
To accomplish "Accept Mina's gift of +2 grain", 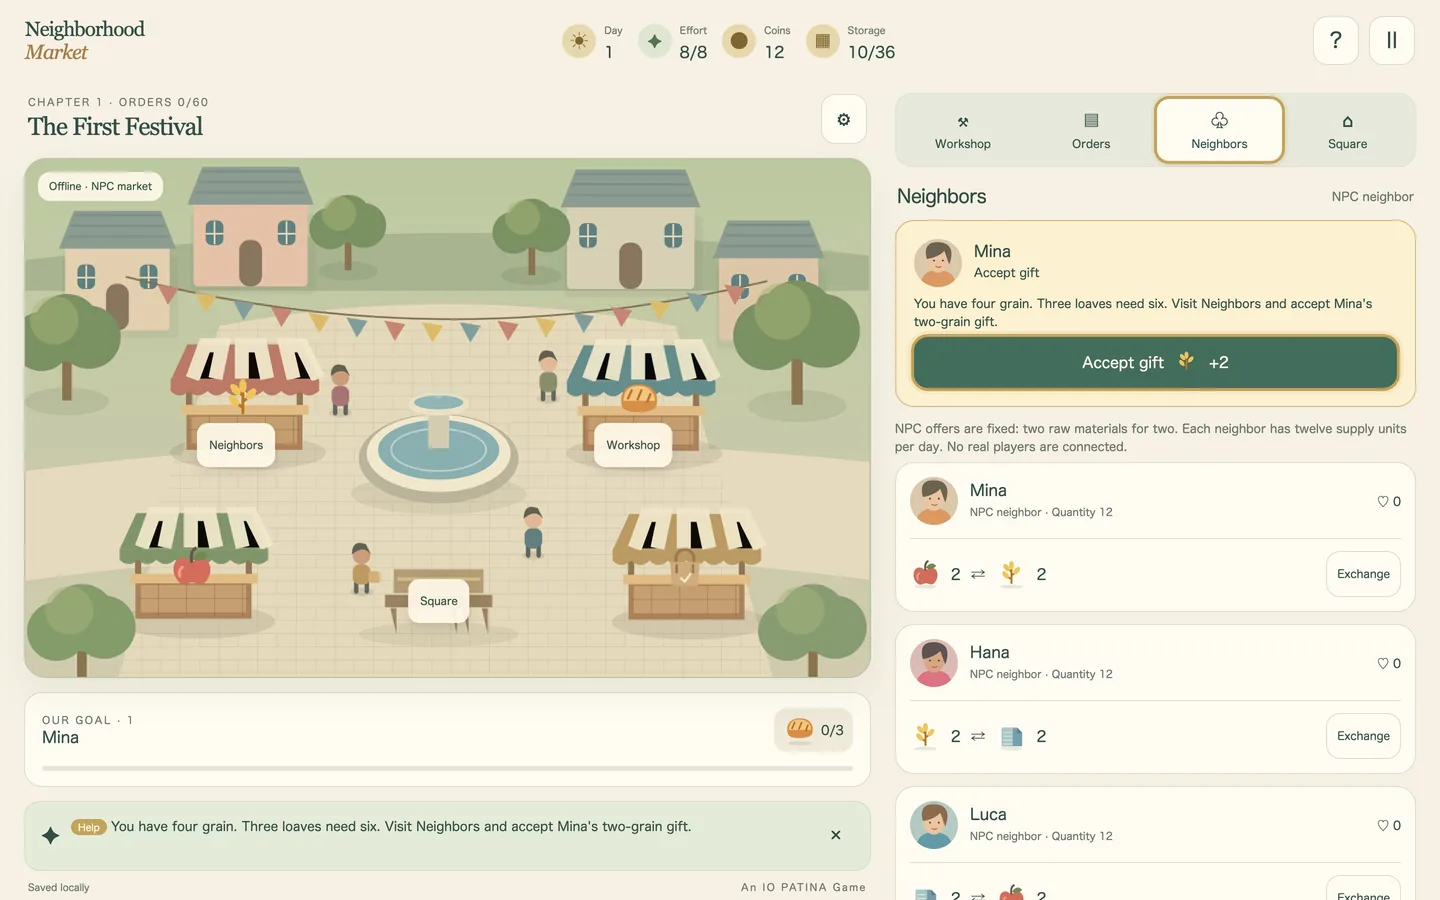I will tap(1155, 362).
